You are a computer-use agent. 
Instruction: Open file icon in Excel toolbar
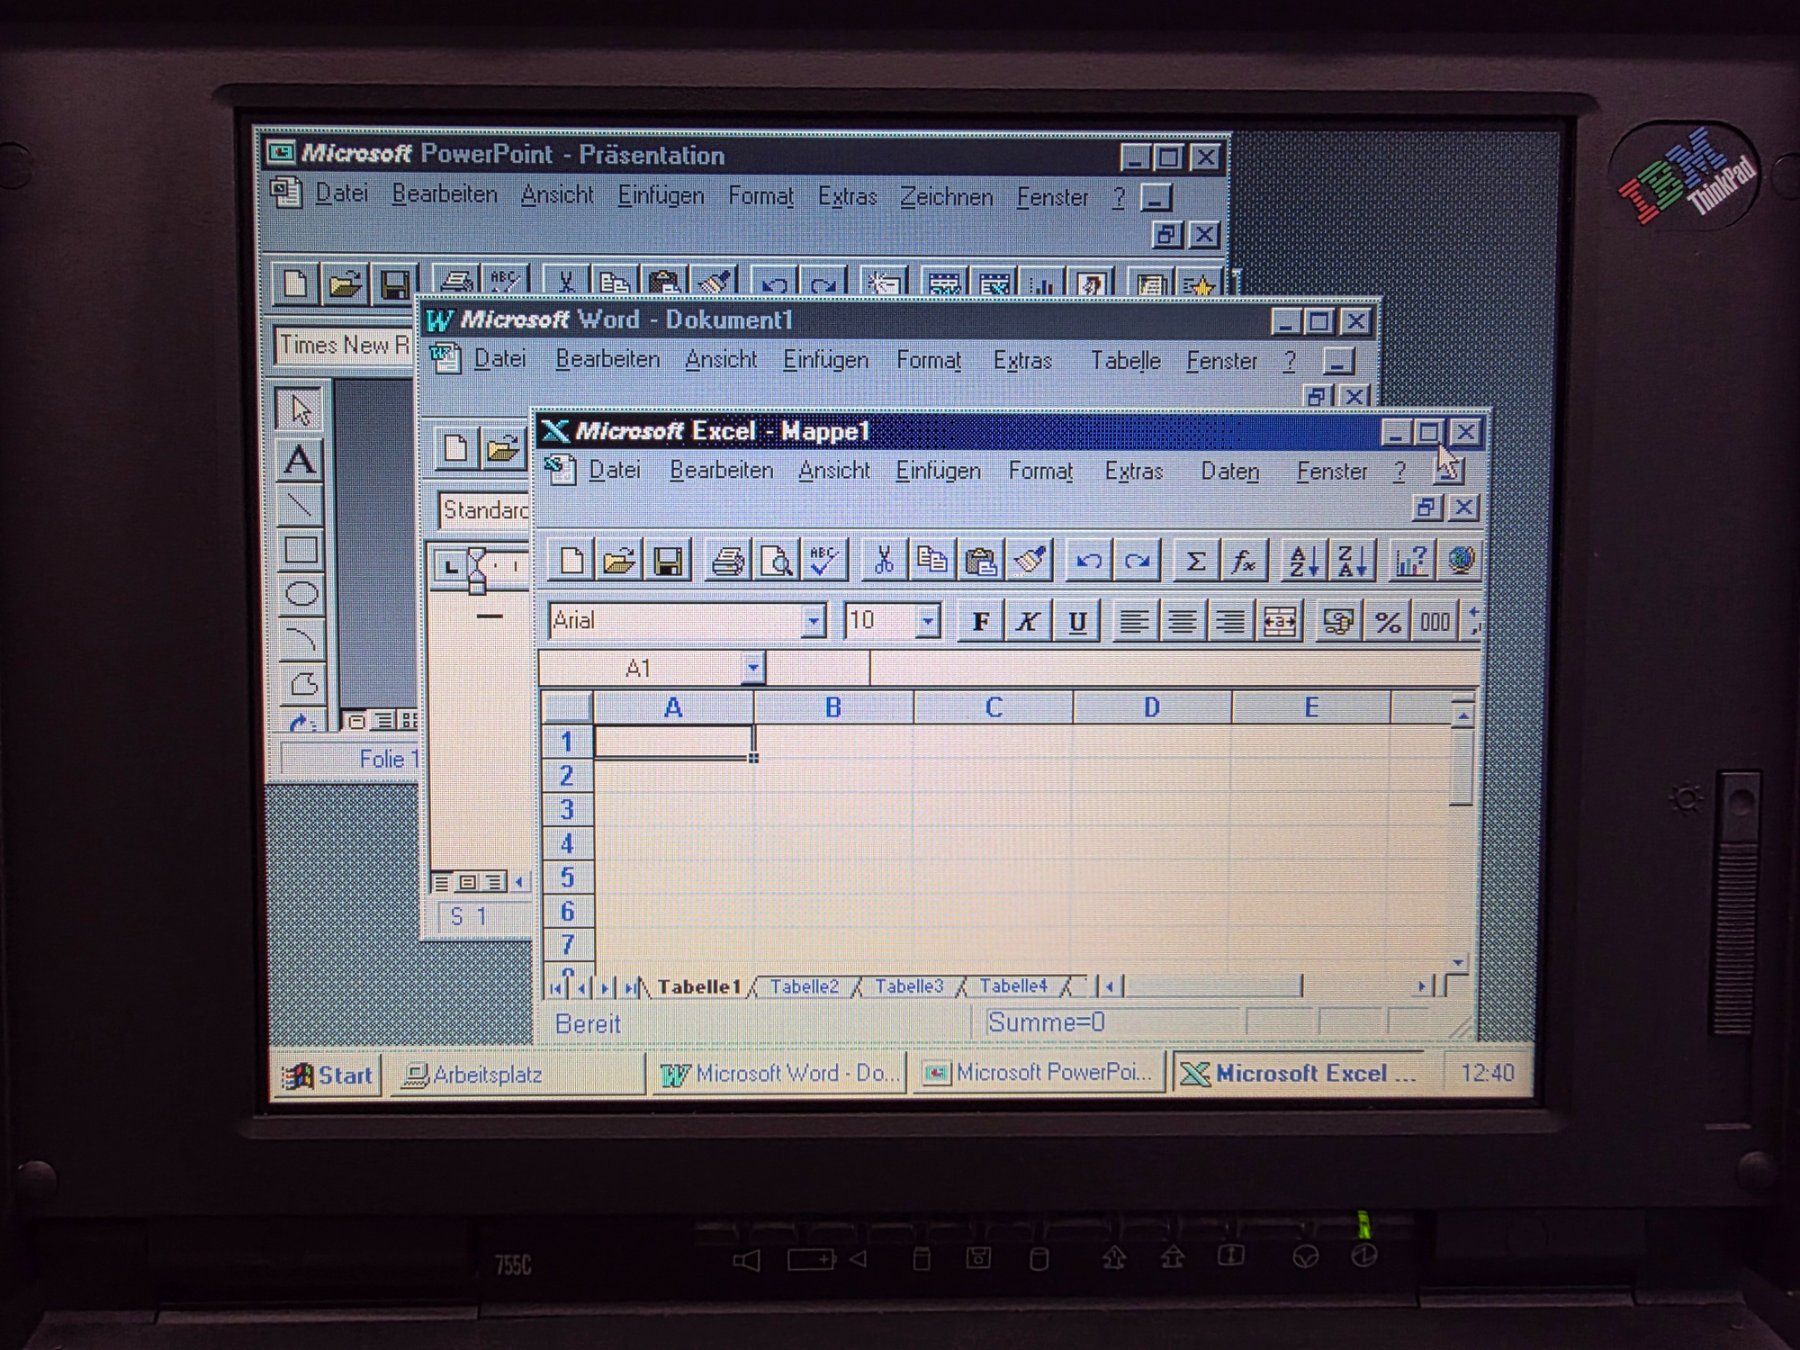coord(619,560)
